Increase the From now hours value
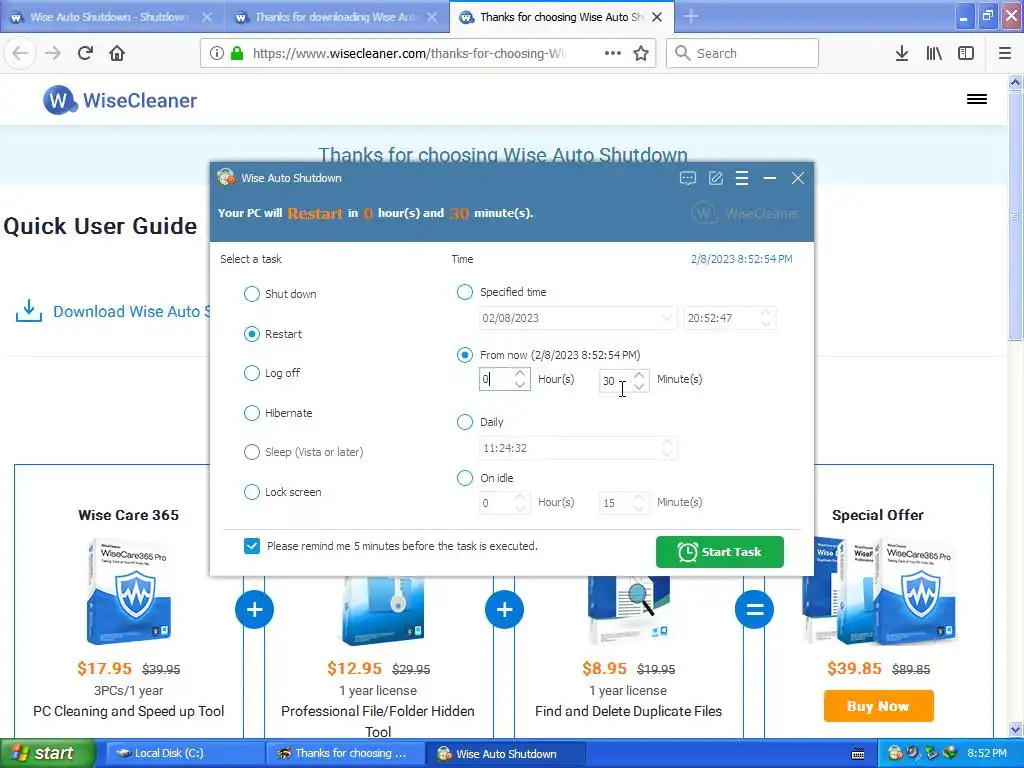The width and height of the screenshot is (1024, 768). pos(520,374)
